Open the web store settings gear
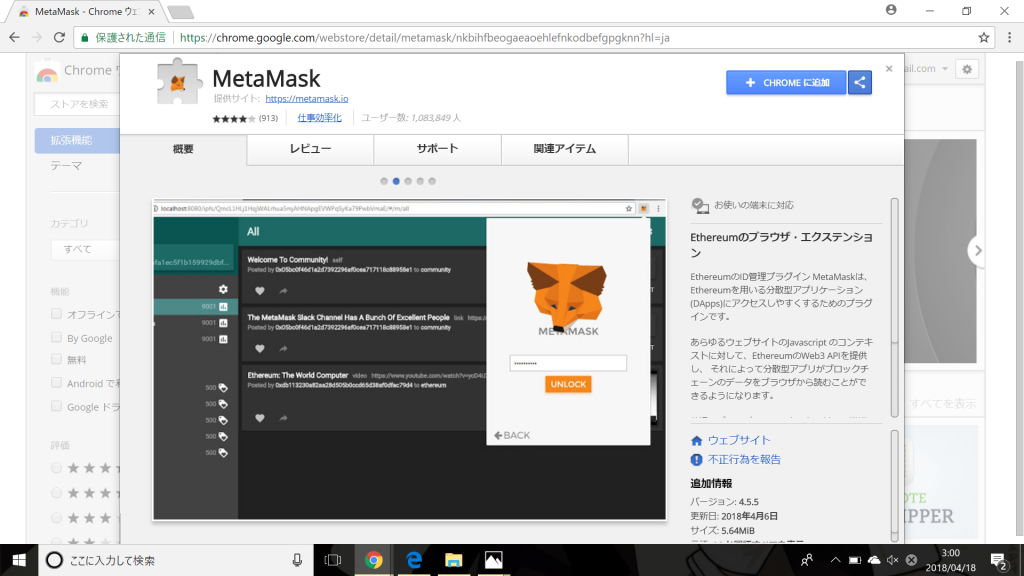The height and width of the screenshot is (576, 1024). pyautogui.click(x=967, y=69)
